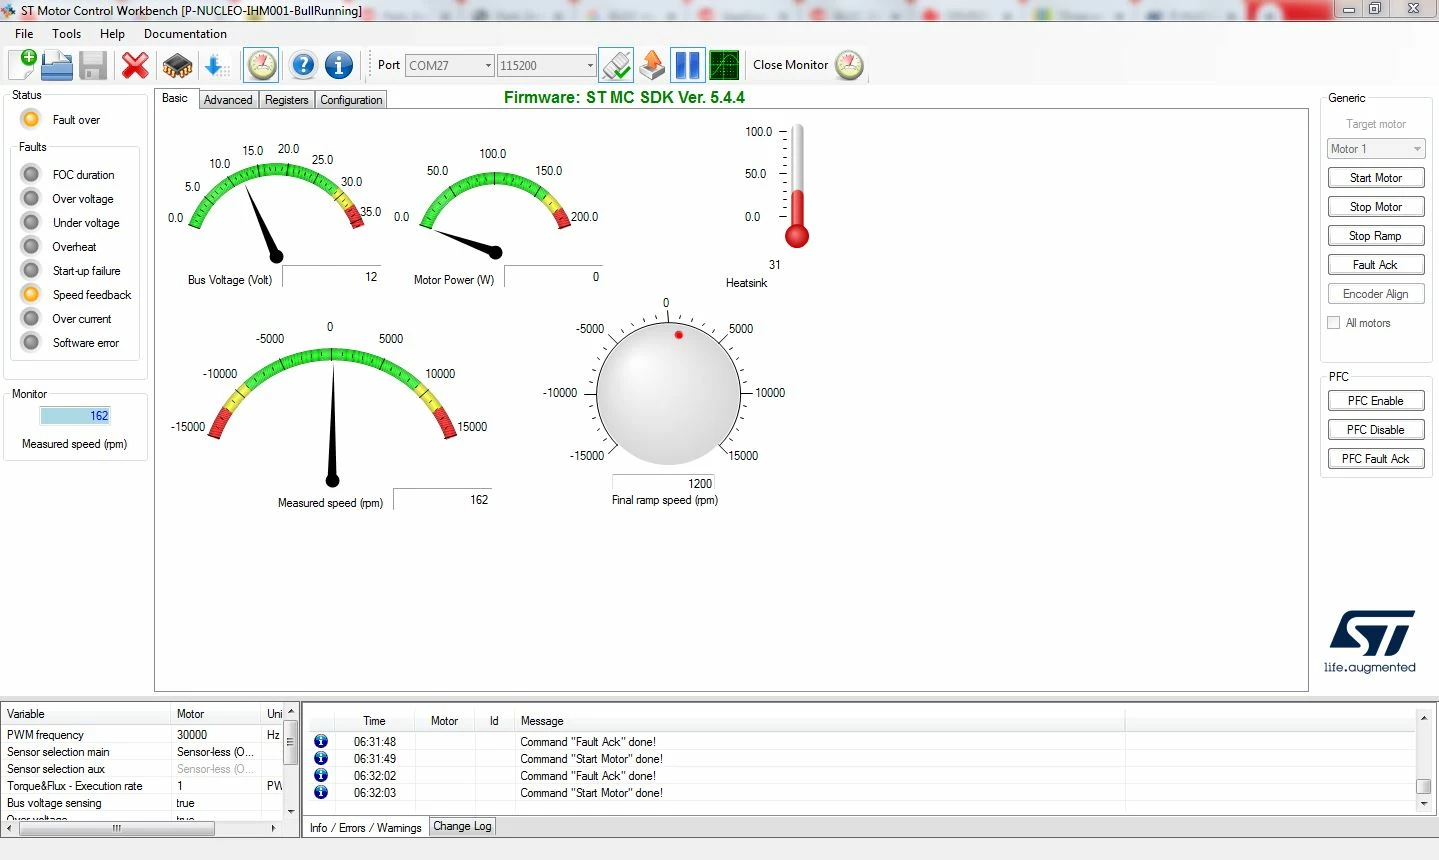Click the Stop Ramp button

(x=1376, y=236)
